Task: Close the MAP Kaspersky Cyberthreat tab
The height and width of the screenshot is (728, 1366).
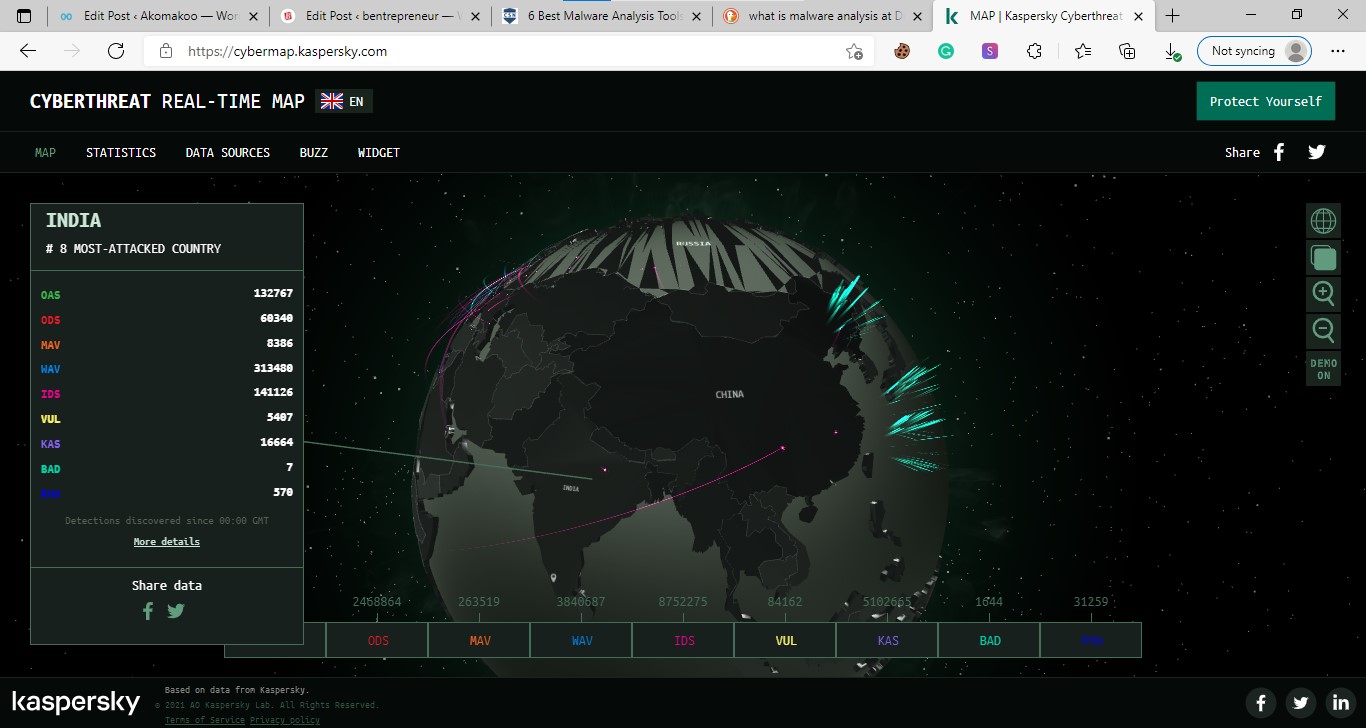Action: coord(1138,16)
